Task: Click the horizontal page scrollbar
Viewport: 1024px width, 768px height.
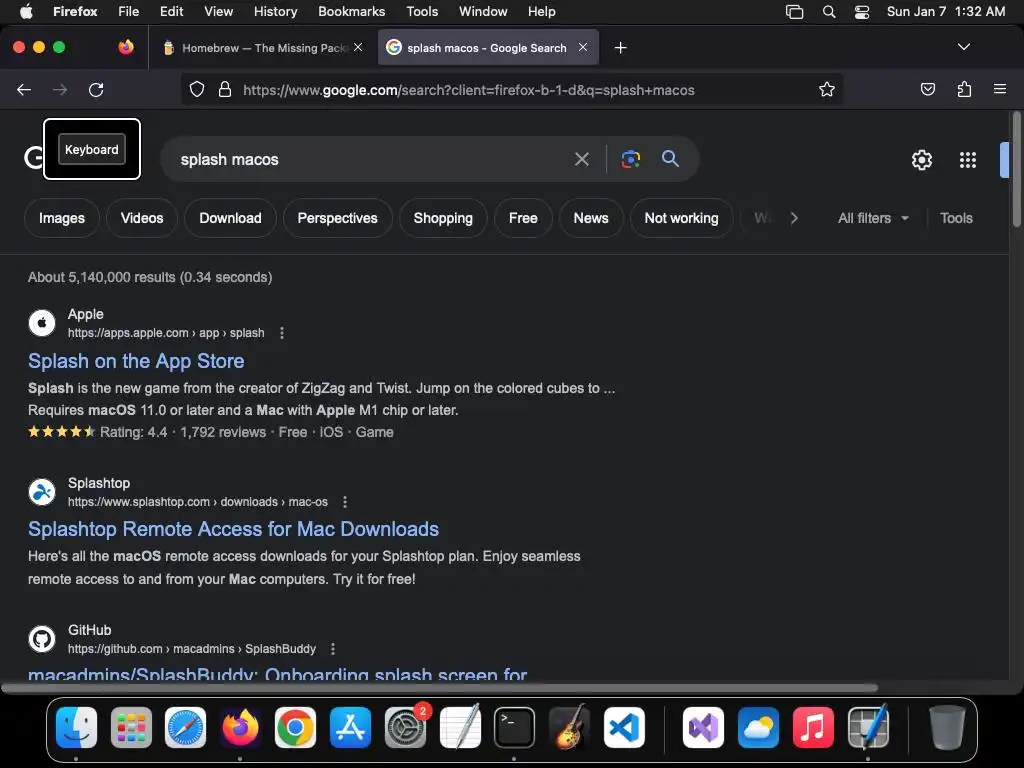Action: pos(439,688)
